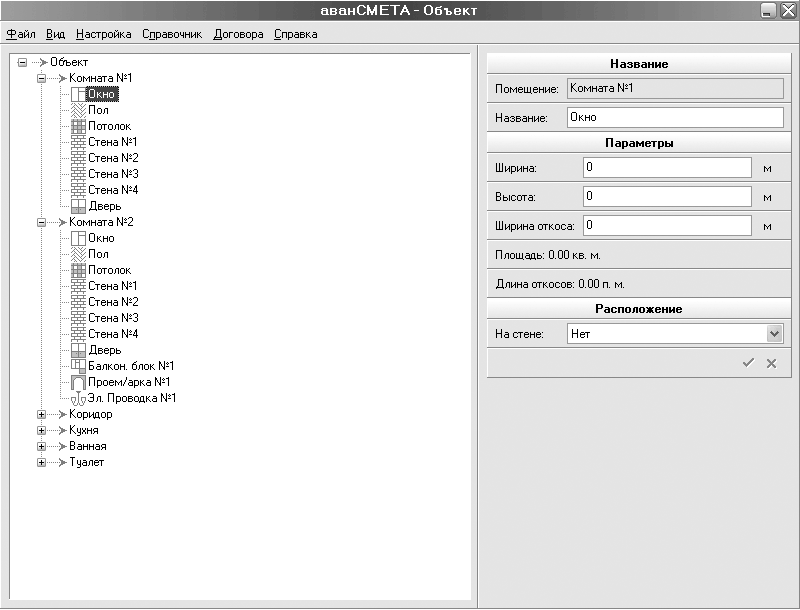Open the Файл menu
This screenshot has height=610, width=800.
(x=20, y=34)
